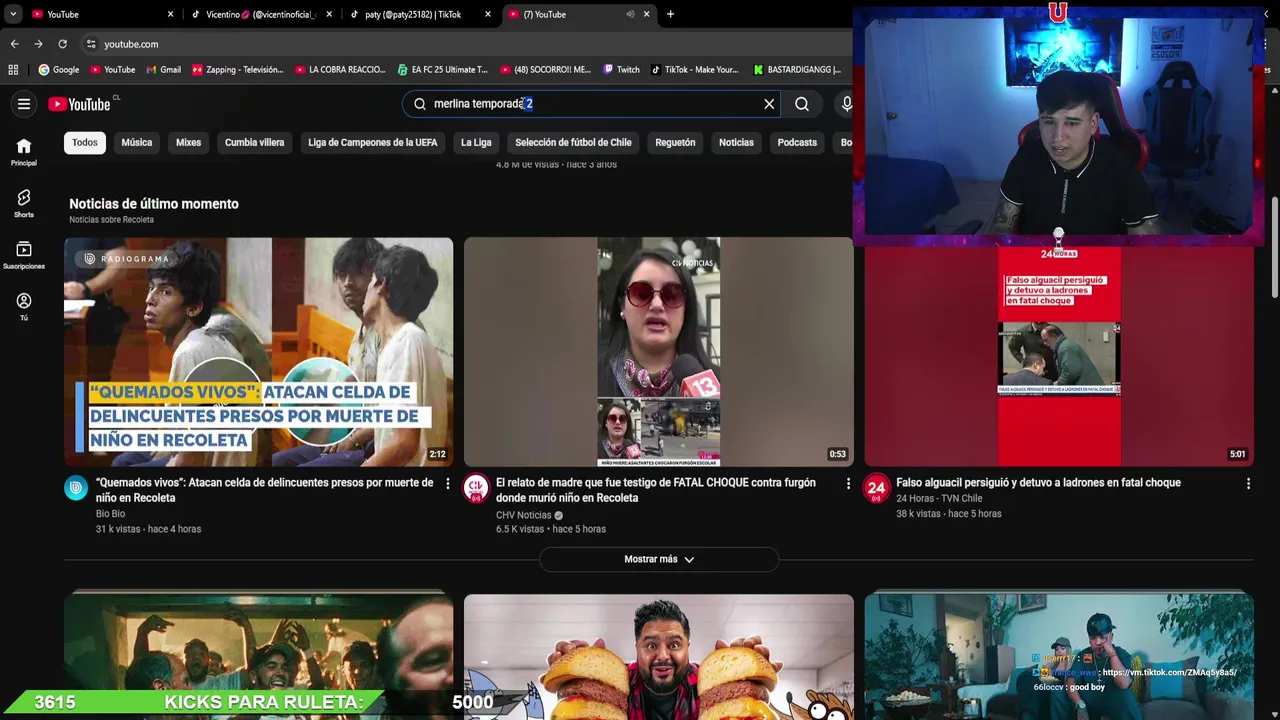Open options menu for Quemados vivos video
Screen dimensions: 1280x720
coord(447,484)
